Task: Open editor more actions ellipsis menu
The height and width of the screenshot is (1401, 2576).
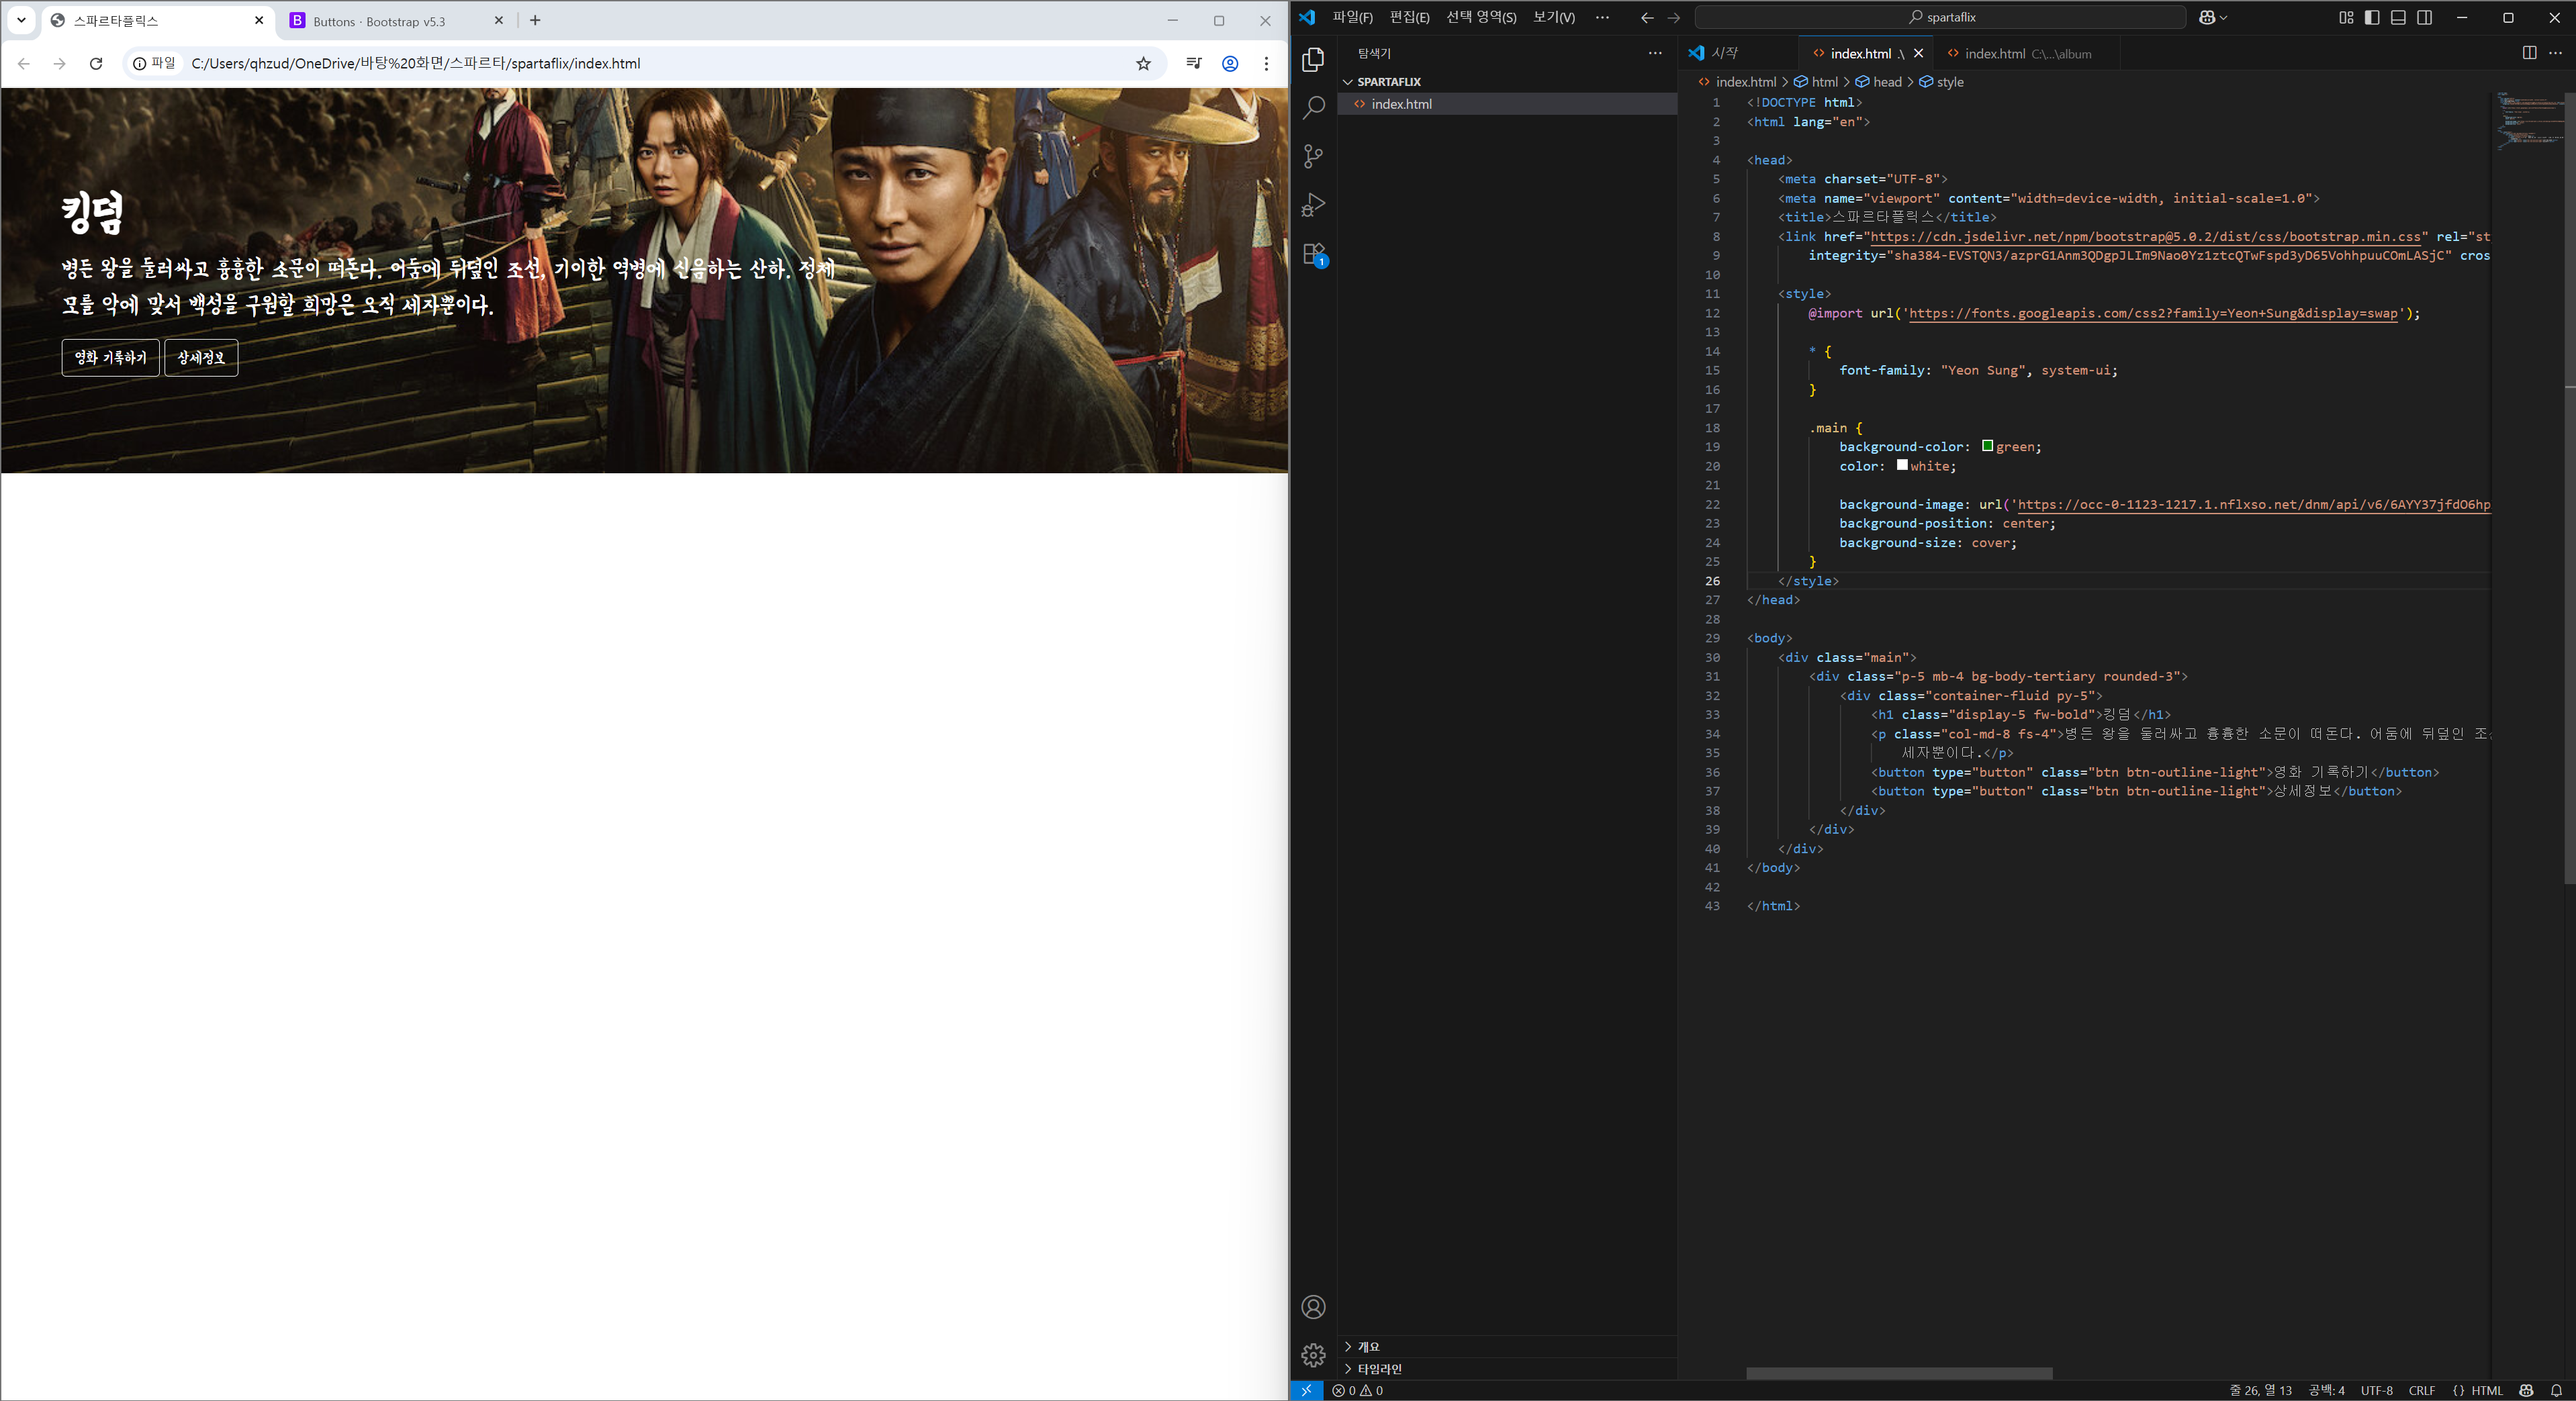Action: coord(2555,53)
